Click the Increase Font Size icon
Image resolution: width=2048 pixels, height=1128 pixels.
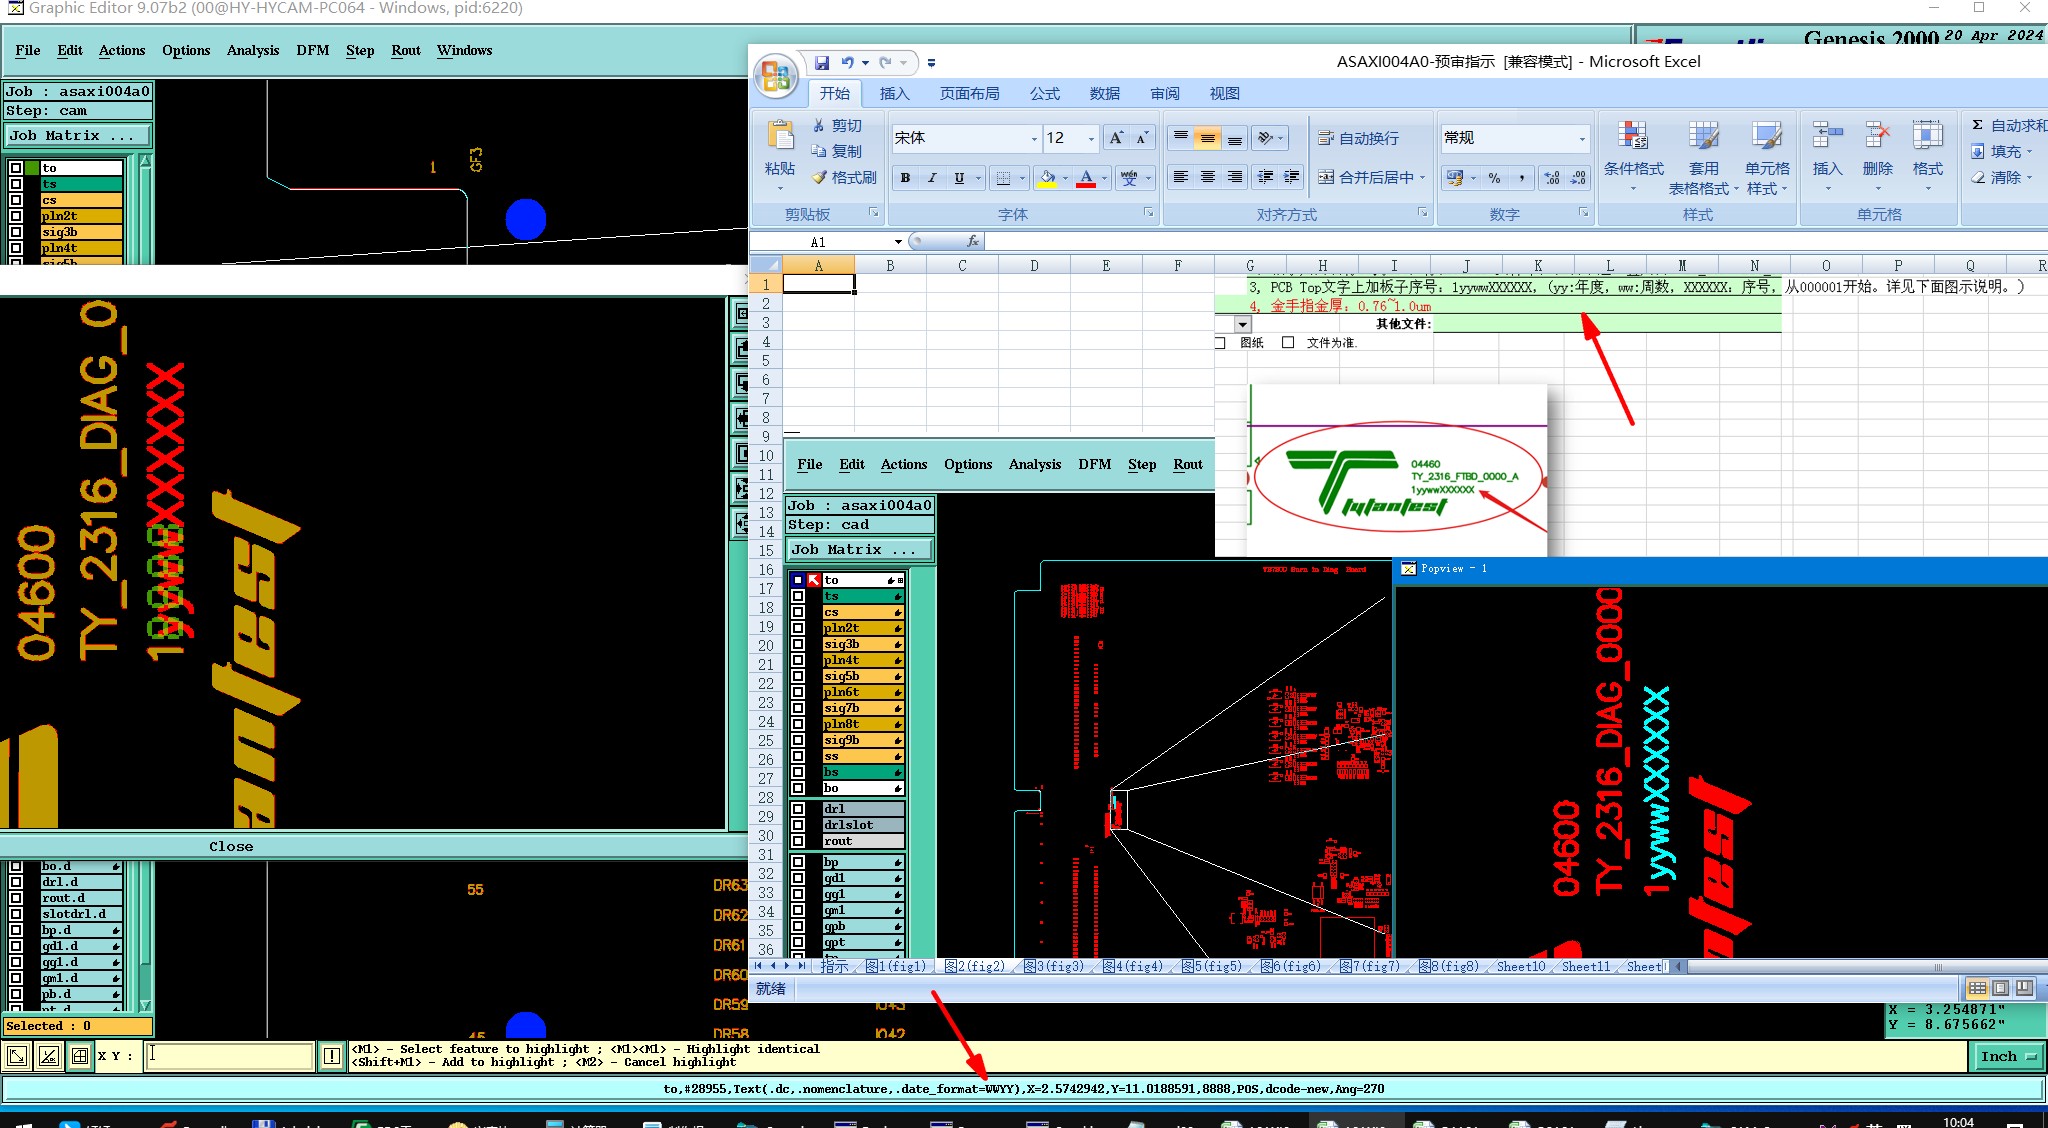pos(1116,138)
